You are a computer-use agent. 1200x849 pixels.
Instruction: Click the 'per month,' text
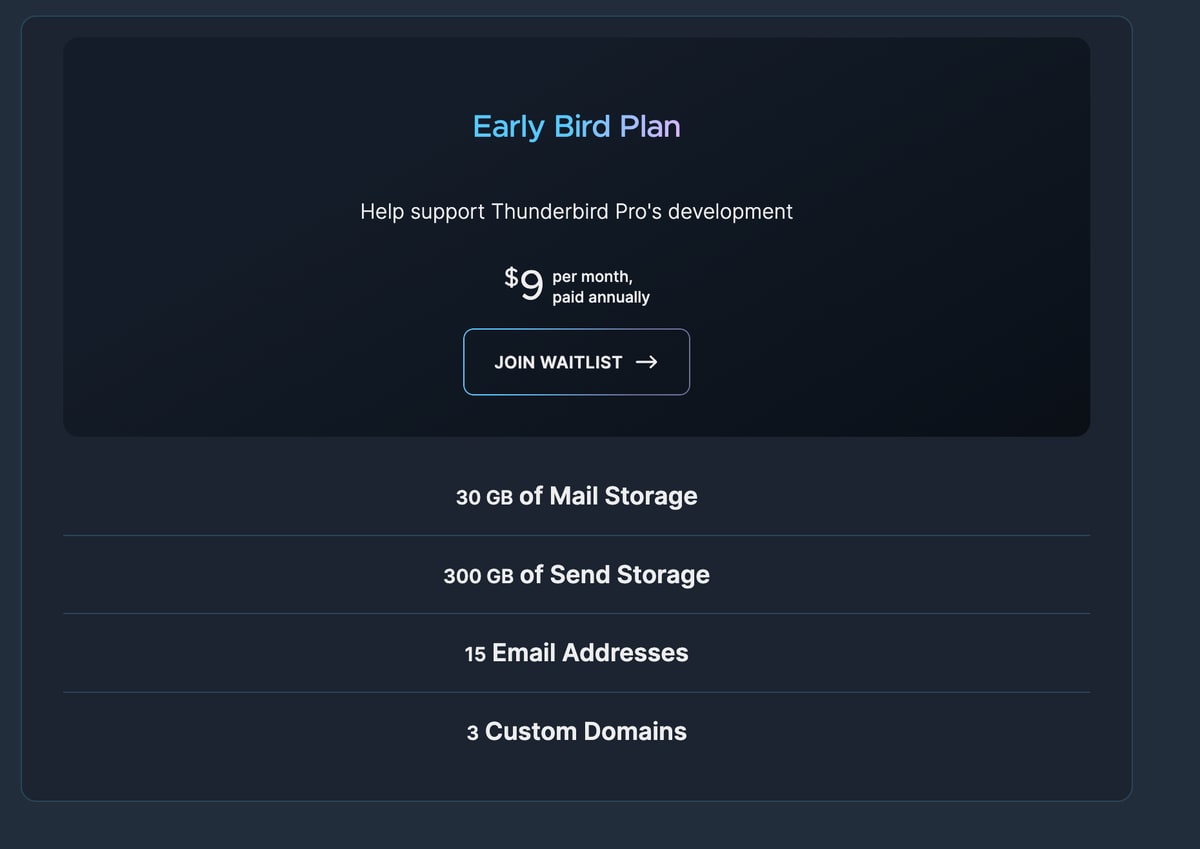click(592, 277)
